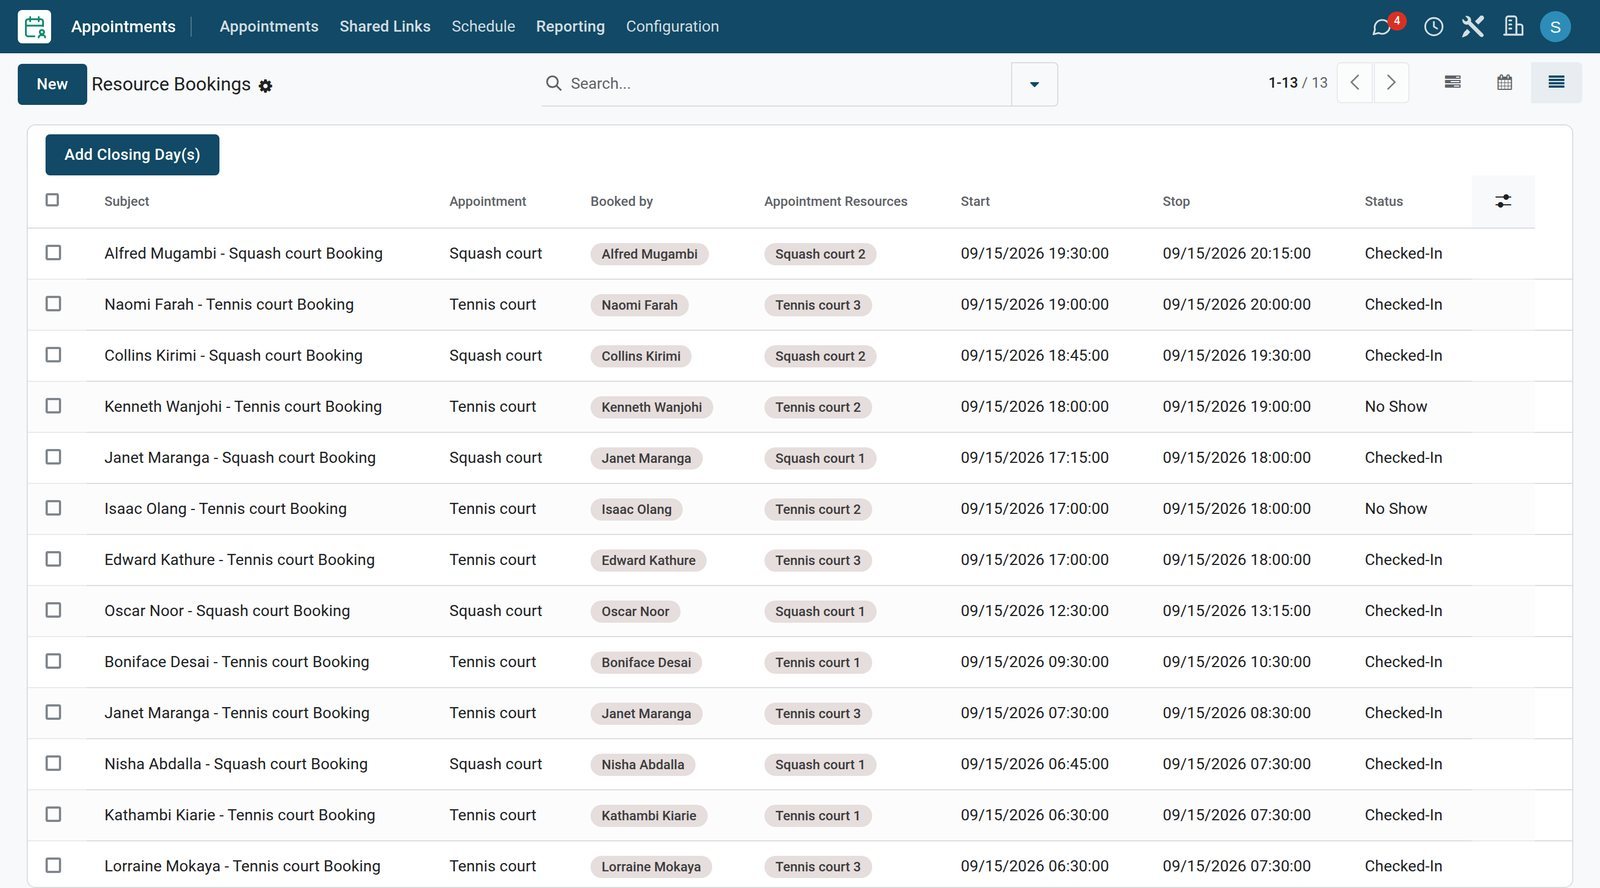The height and width of the screenshot is (888, 1600).
Task: Open the Shared Links menu
Action: click(385, 27)
